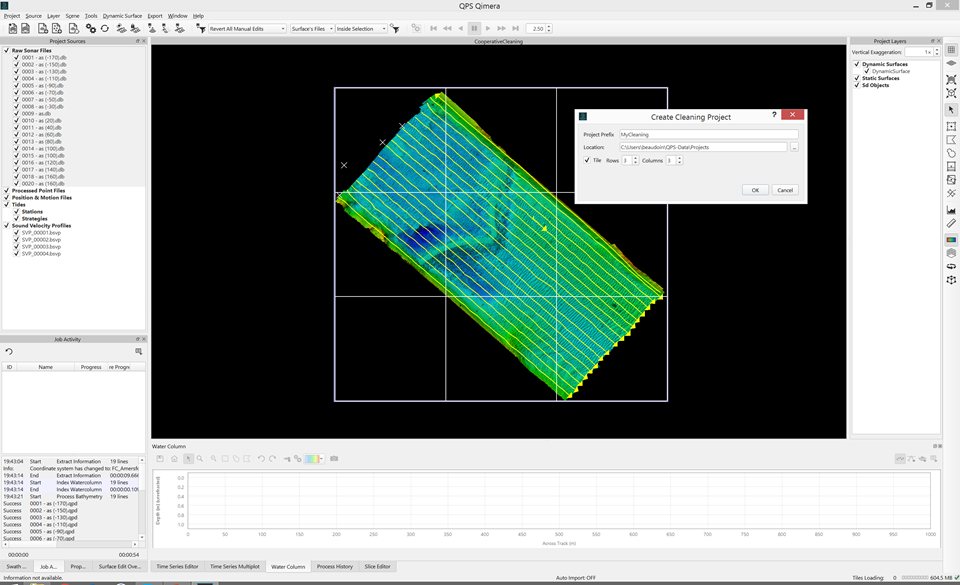Select the arrow pointer tool in right toolbar

click(951, 110)
